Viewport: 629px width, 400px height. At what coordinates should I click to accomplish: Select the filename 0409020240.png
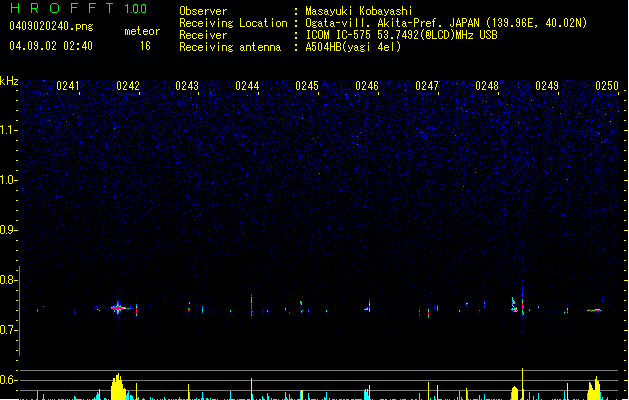(51, 26)
